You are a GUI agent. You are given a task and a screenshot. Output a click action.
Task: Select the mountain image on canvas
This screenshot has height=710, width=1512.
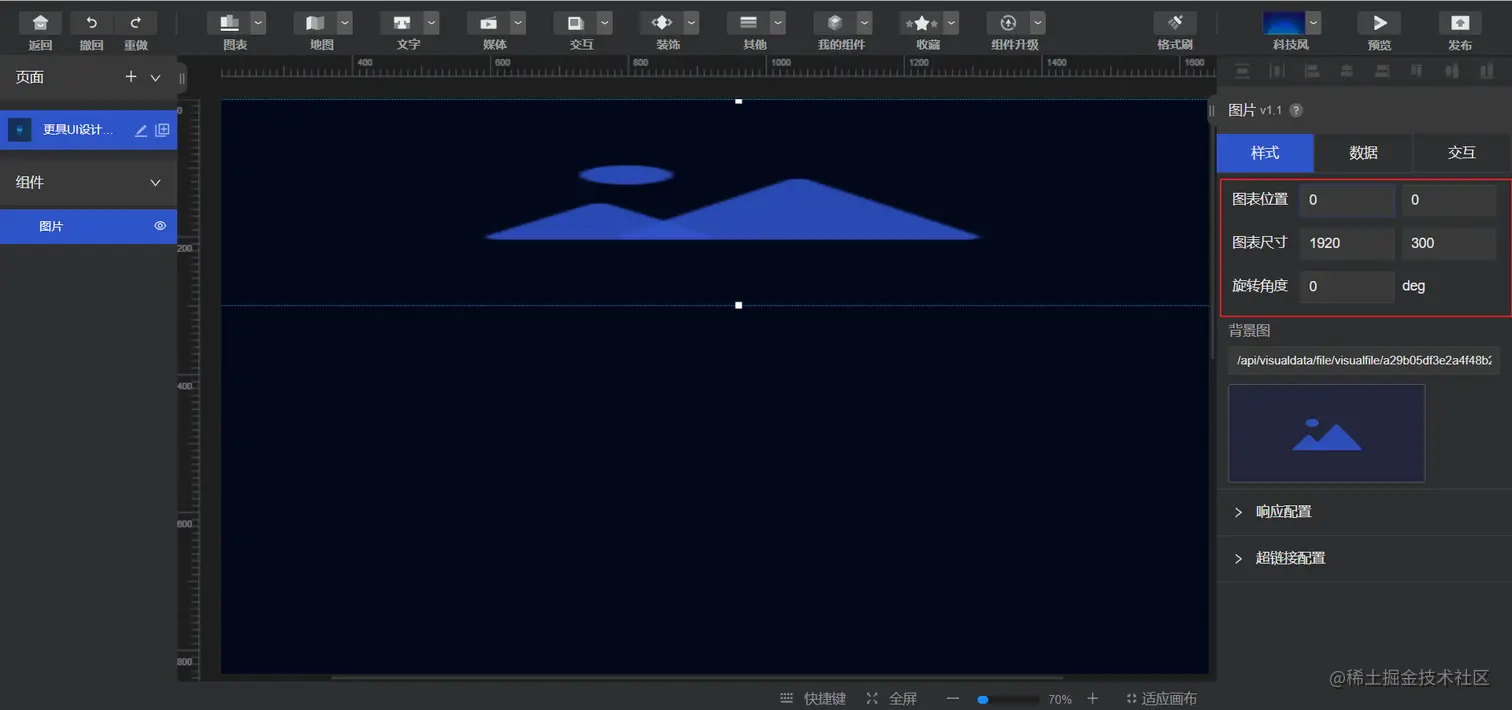pos(732,204)
